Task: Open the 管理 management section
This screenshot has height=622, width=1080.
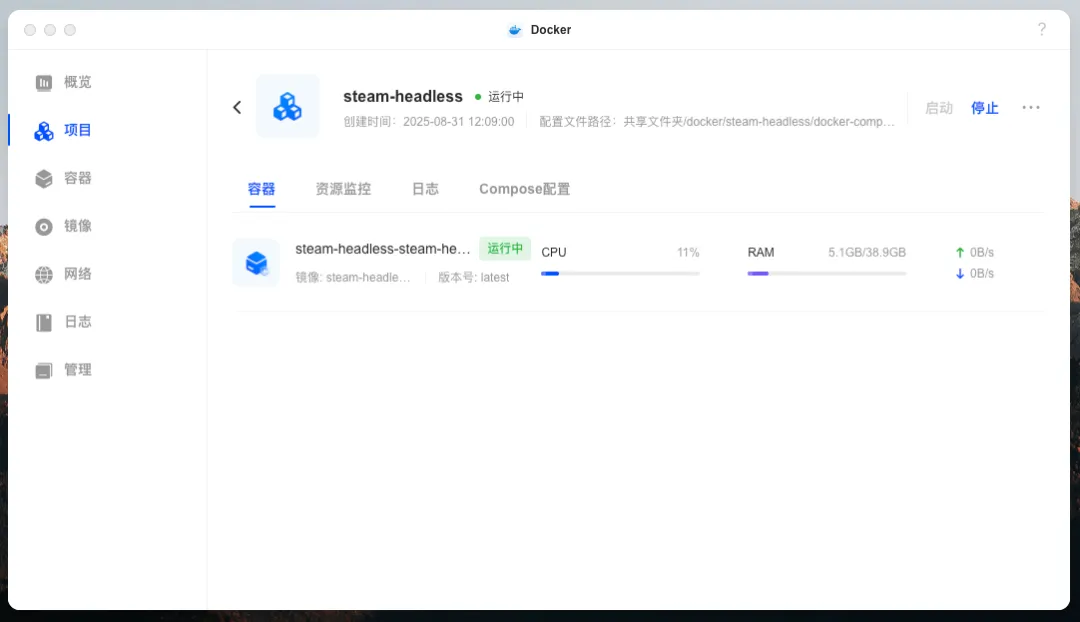Action: pos(62,369)
